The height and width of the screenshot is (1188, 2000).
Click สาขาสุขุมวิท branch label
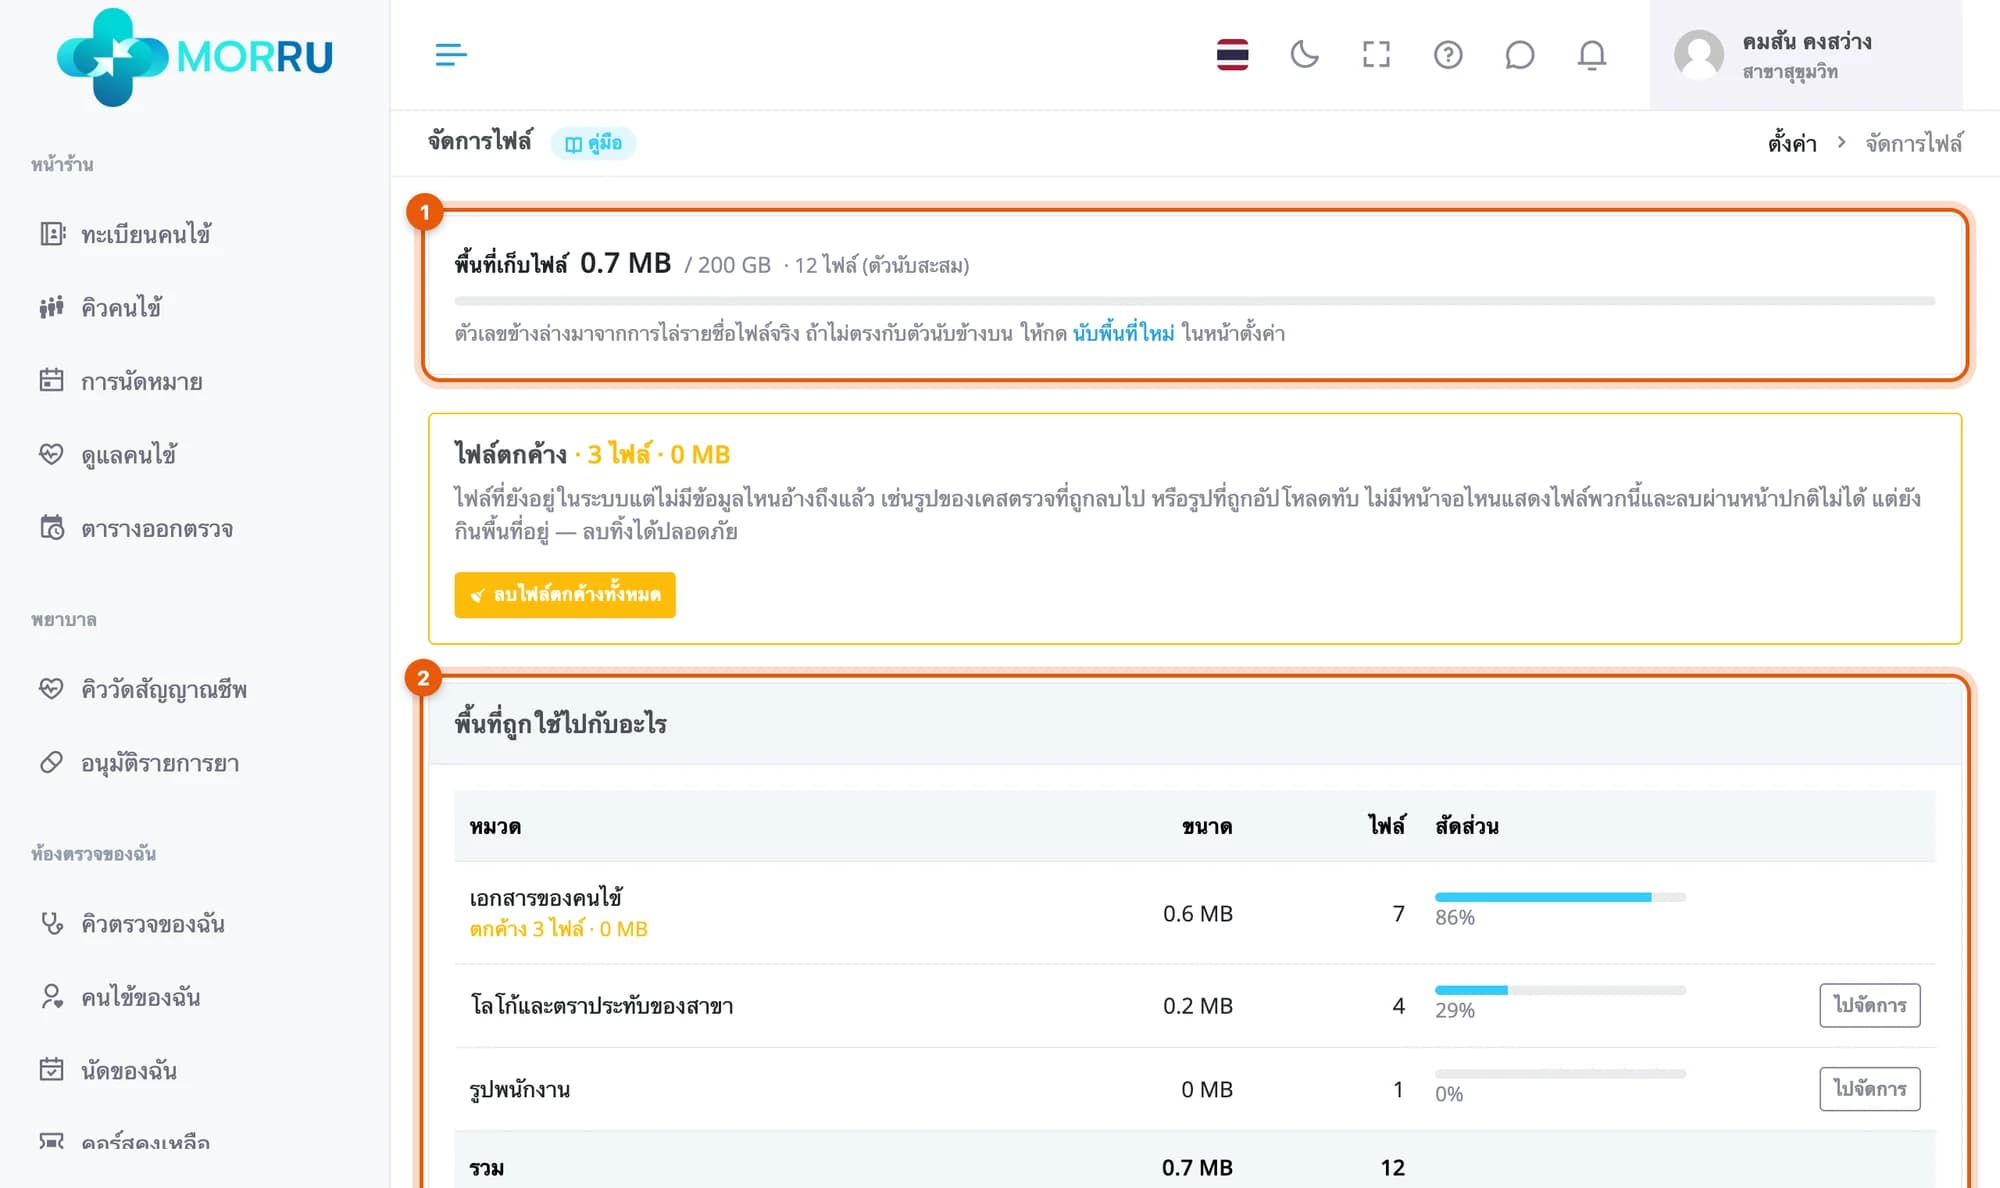(x=1790, y=72)
